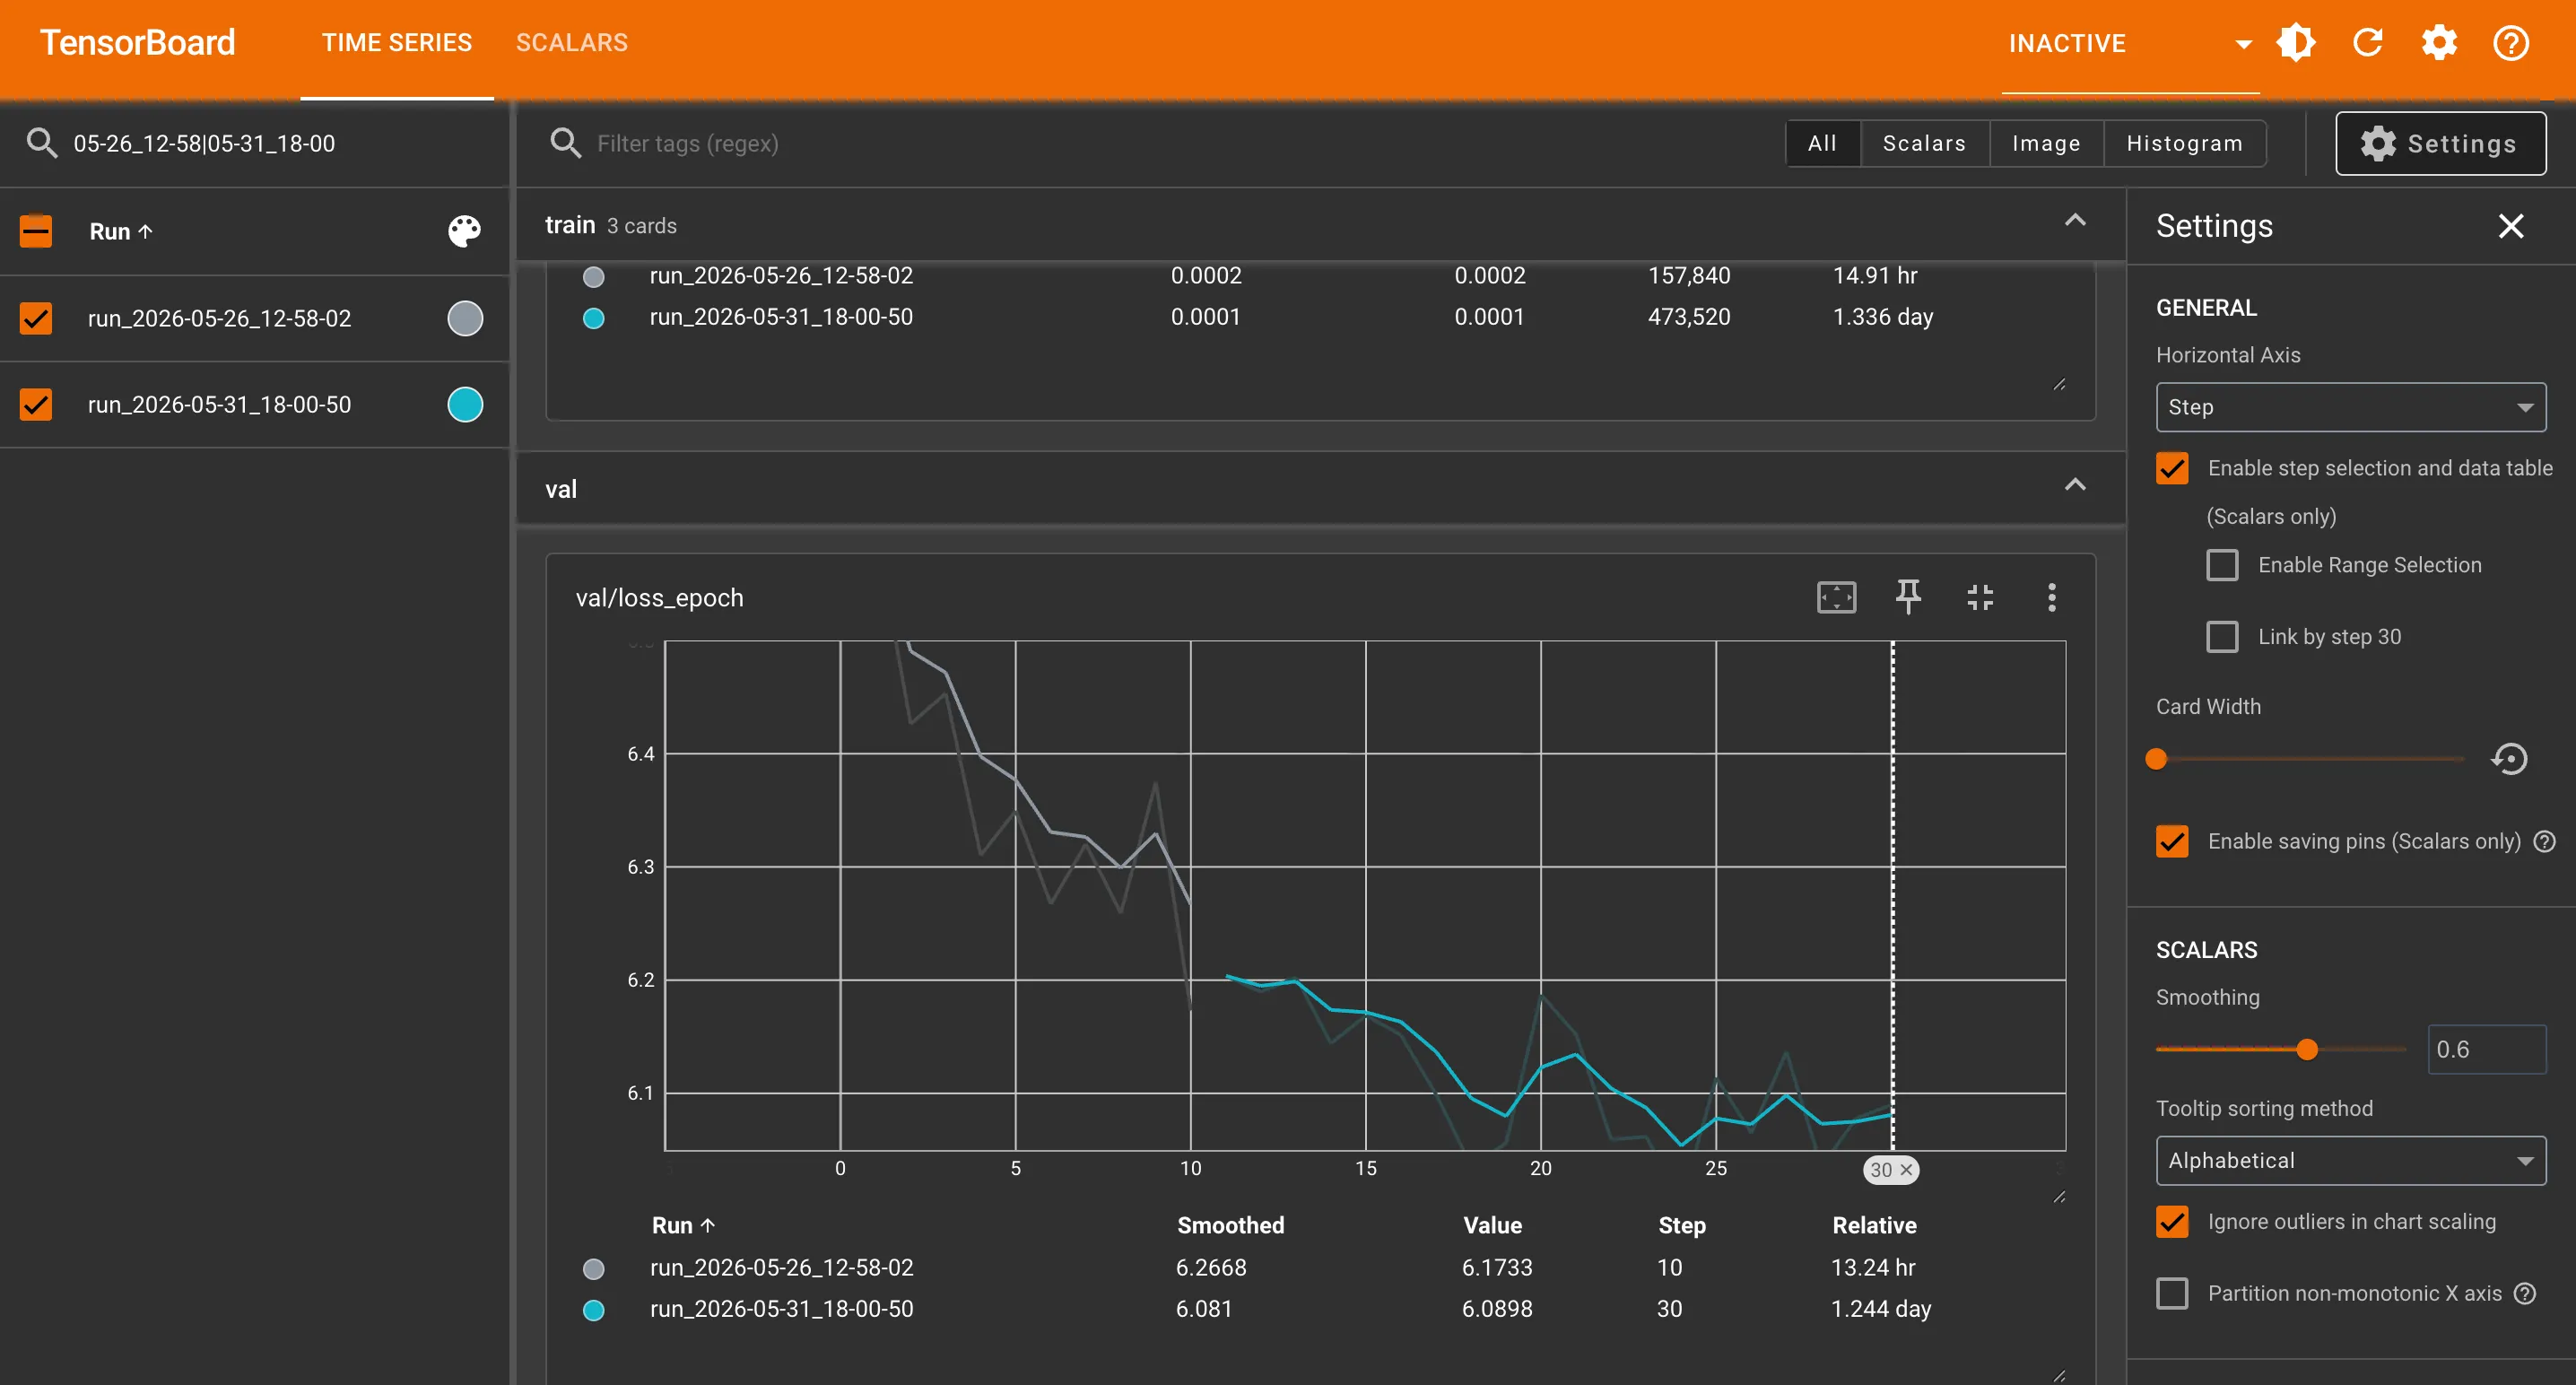Grab the val/loss_epoch chart resize handle
Screen dimensions: 2576x1385
coord(2059,1196)
